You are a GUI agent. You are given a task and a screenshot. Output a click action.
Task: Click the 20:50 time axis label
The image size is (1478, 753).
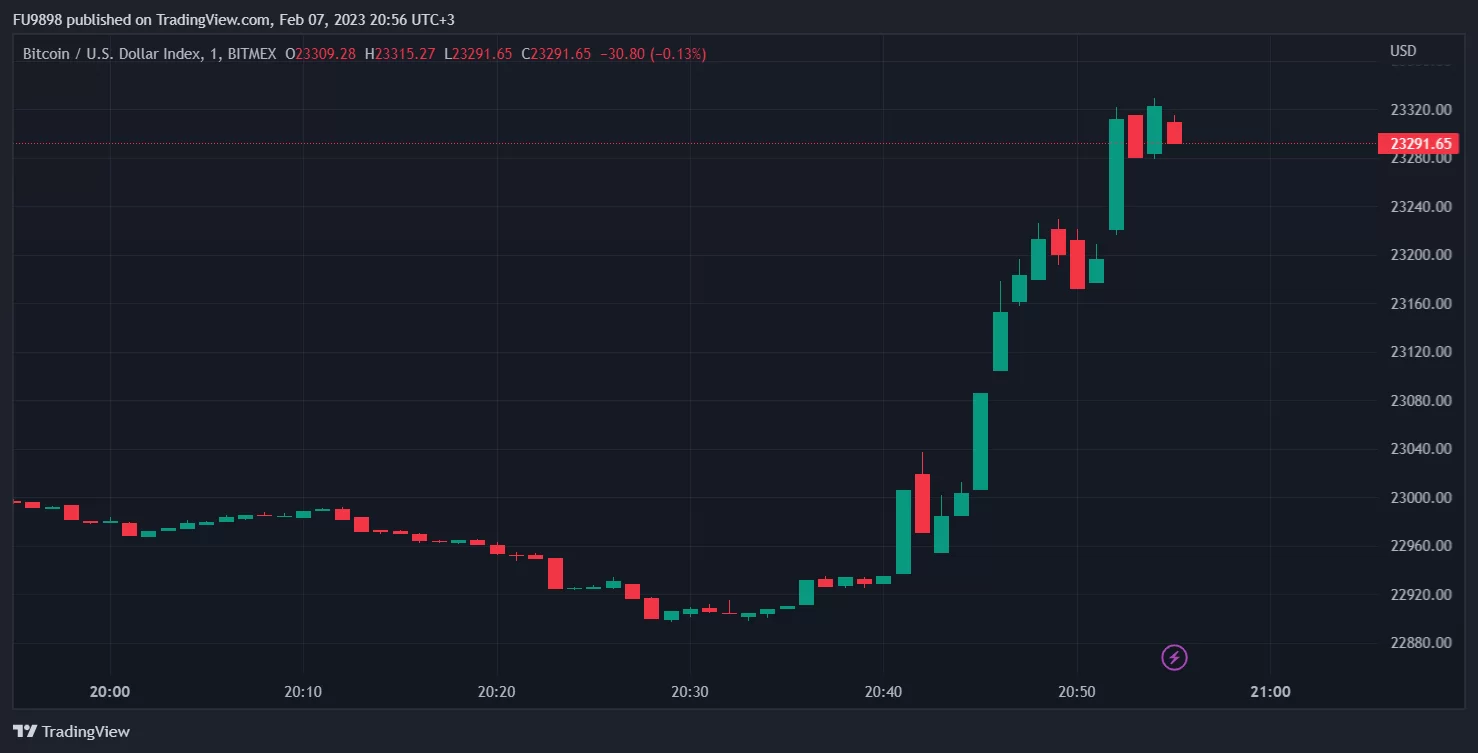[1077, 691]
